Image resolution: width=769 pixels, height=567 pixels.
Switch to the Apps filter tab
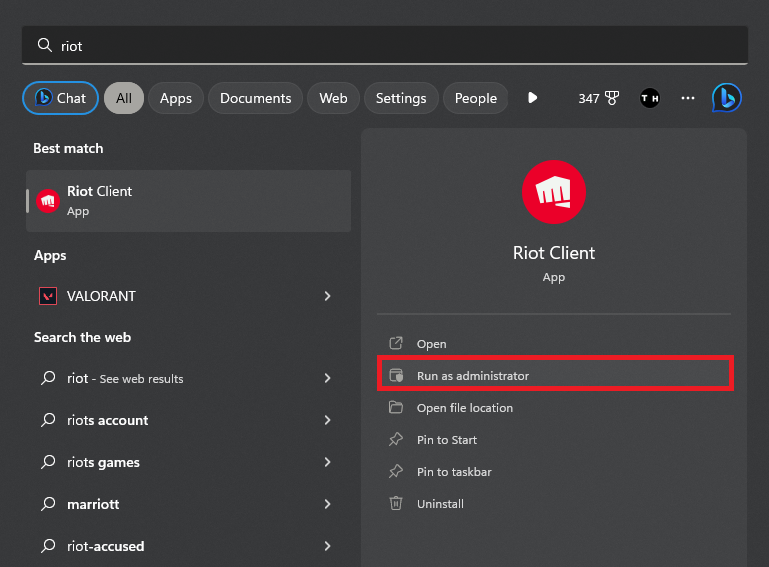click(x=176, y=98)
